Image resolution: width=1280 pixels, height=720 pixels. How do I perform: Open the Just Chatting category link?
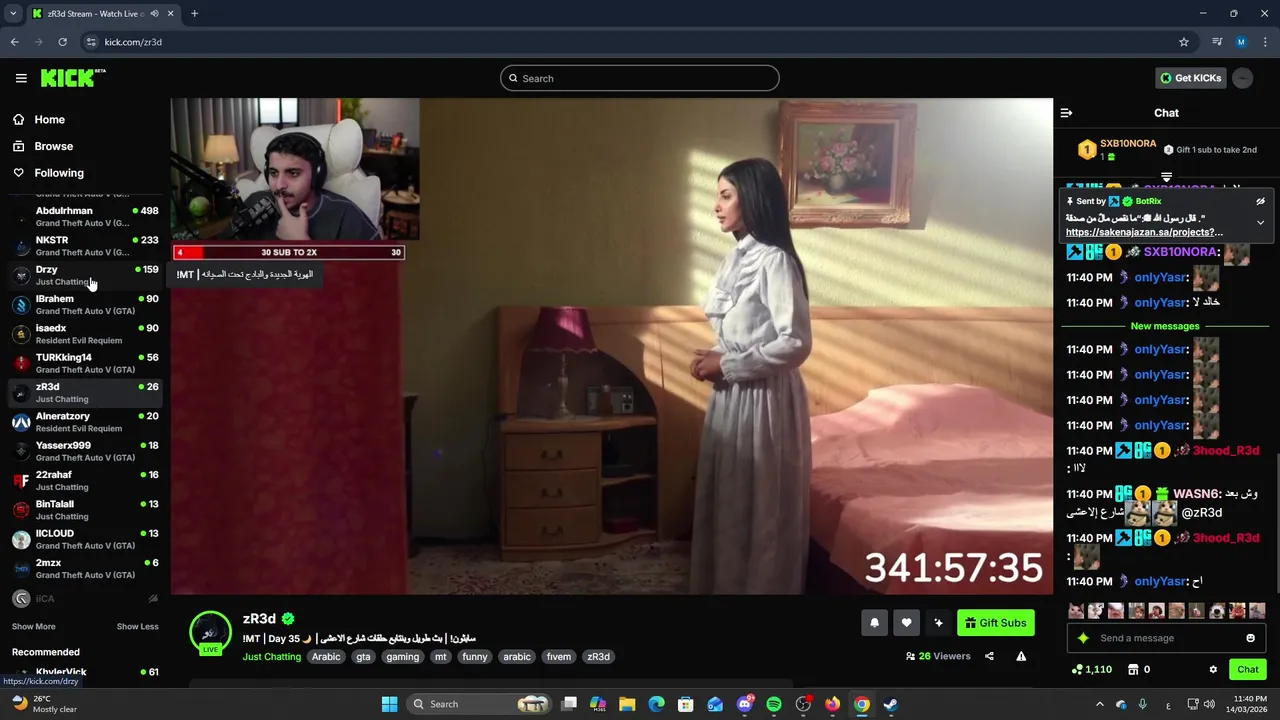[271, 657]
